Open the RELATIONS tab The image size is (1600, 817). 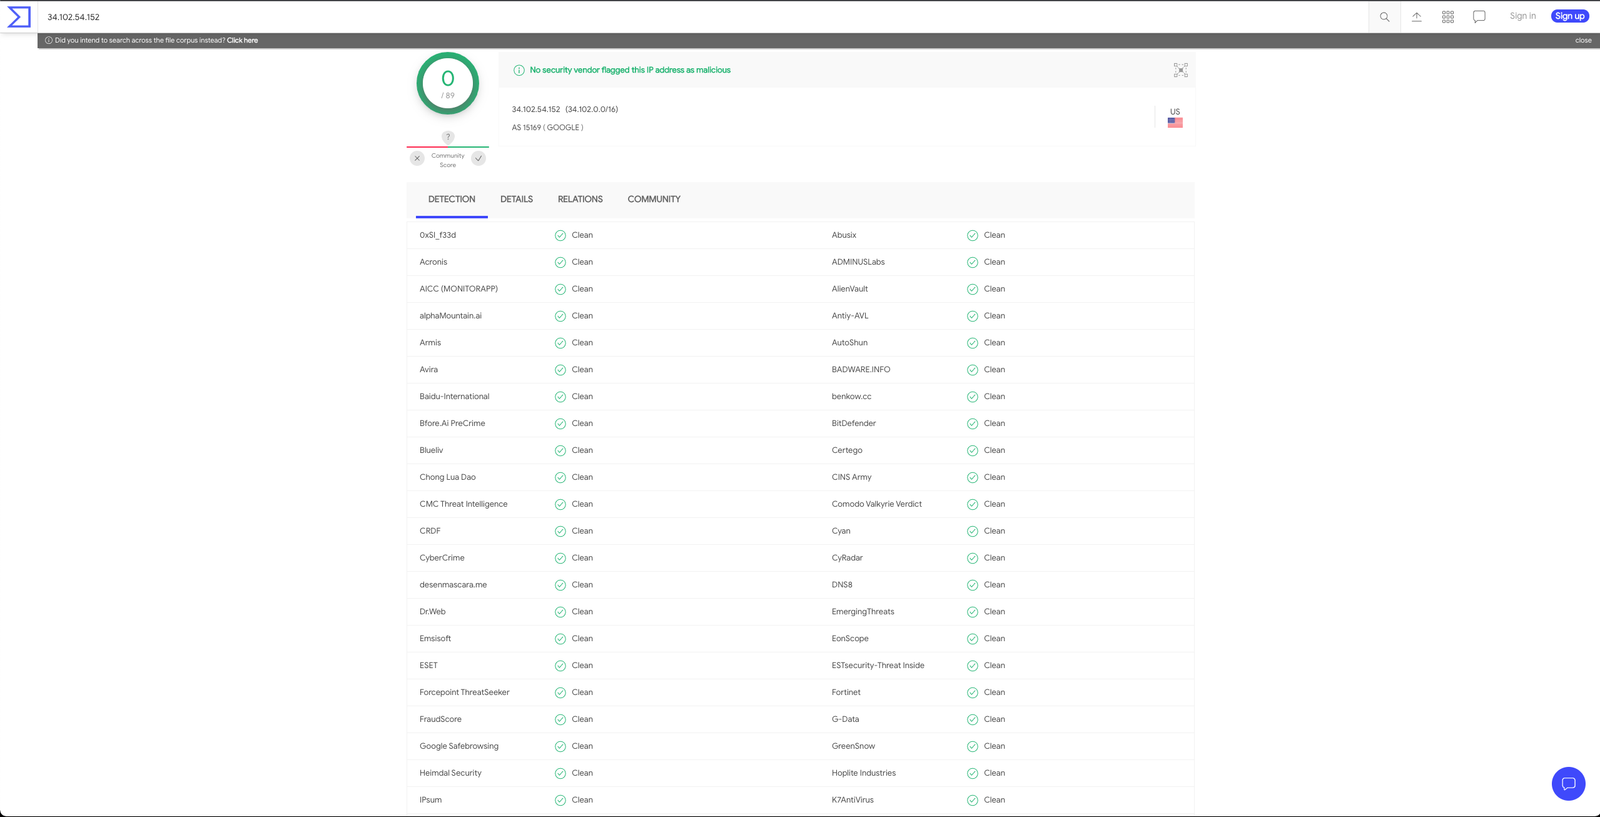pyautogui.click(x=580, y=199)
